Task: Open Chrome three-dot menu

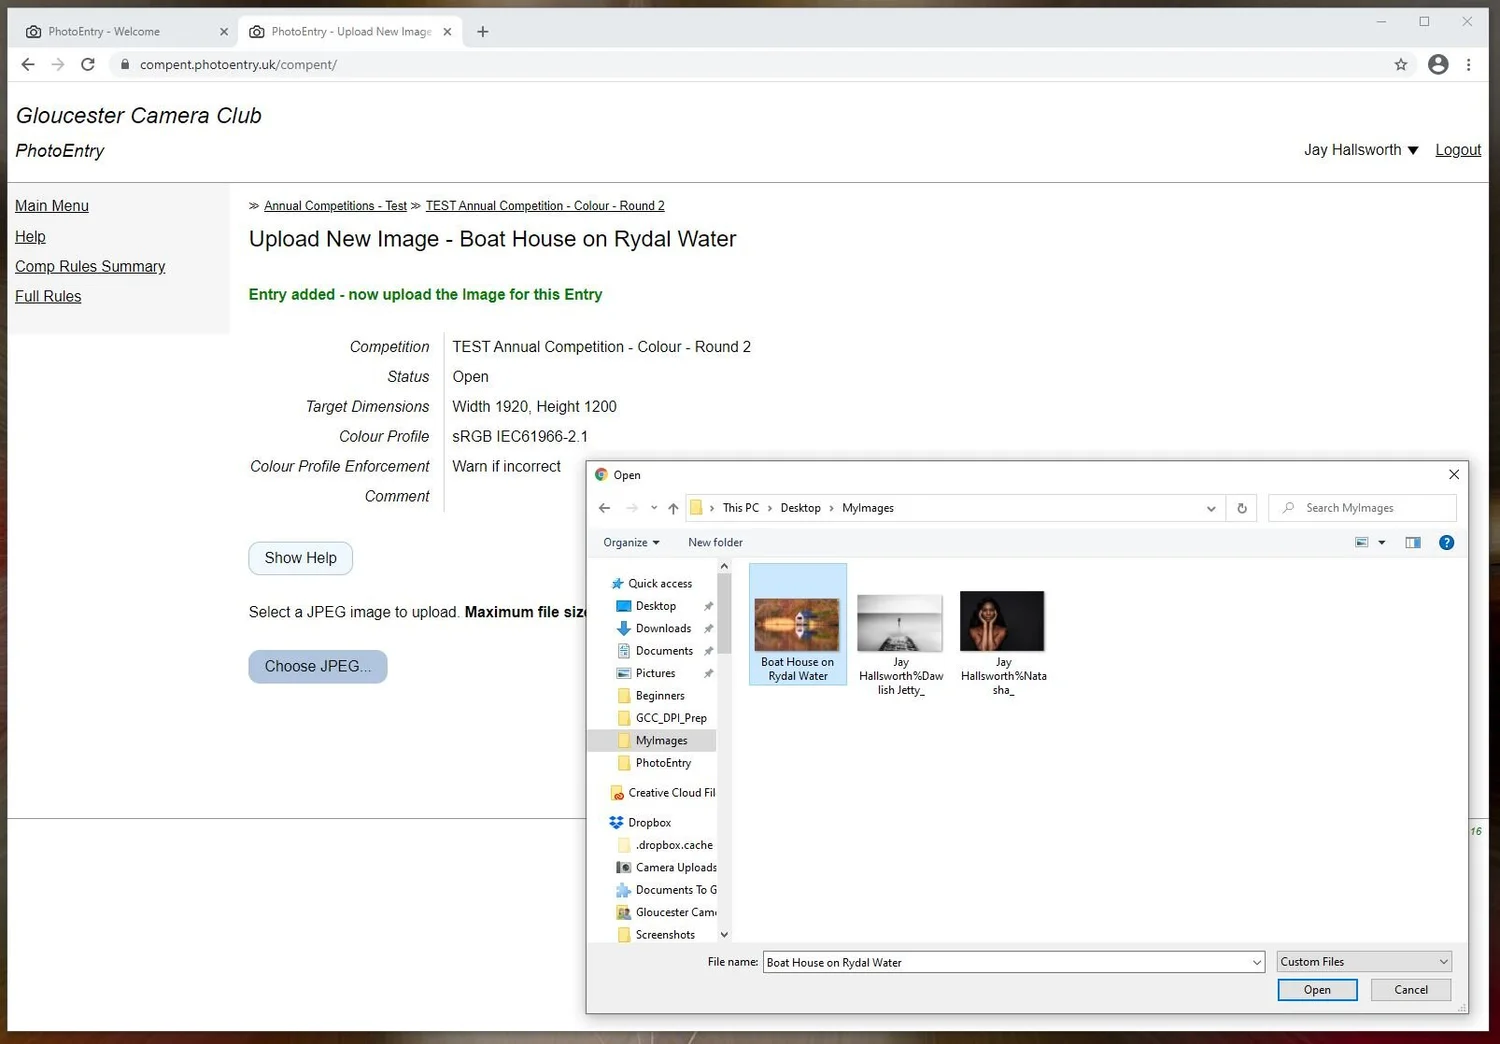Action: [1468, 65]
